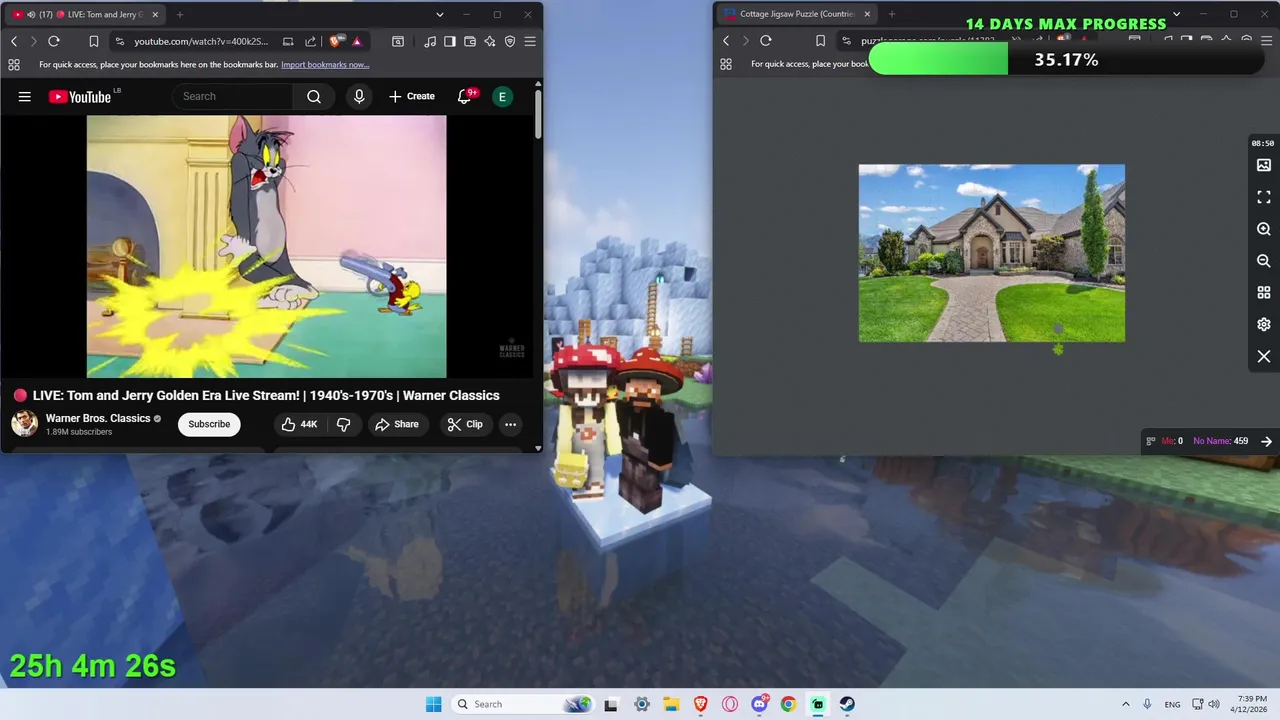Open Brave Shields icon in YouTube window

click(x=337, y=41)
